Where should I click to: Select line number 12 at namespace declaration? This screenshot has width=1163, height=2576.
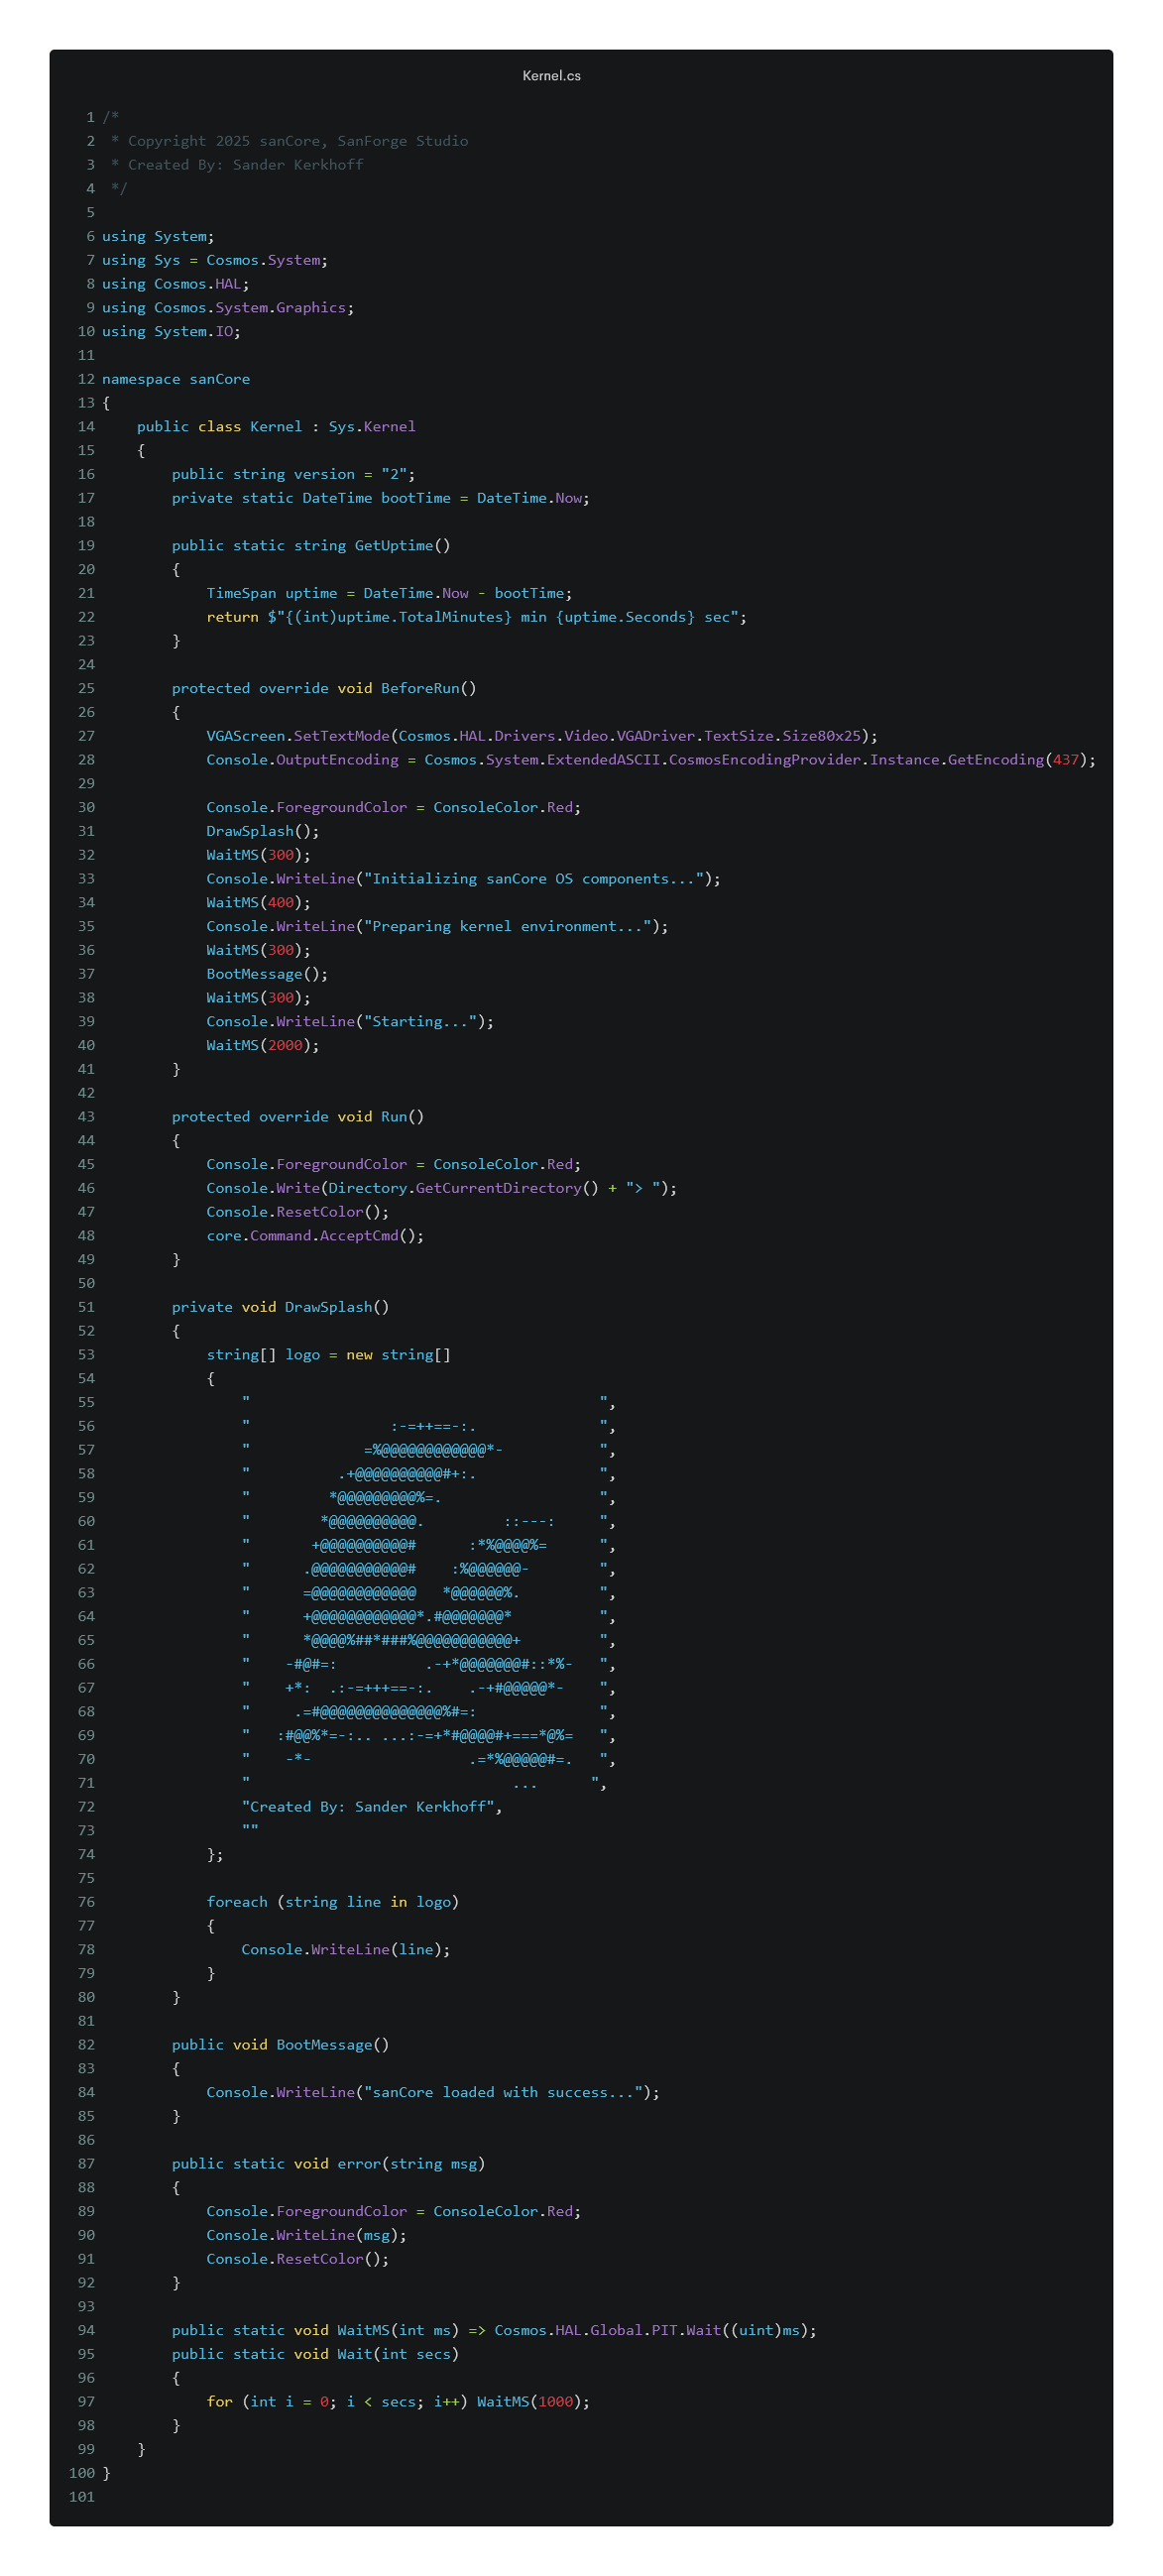pyautogui.click(x=86, y=379)
